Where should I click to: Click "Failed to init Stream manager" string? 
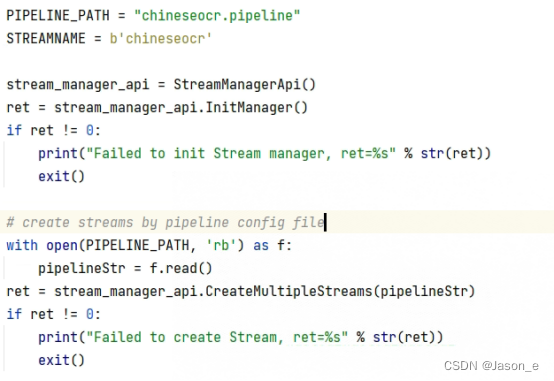(x=241, y=154)
